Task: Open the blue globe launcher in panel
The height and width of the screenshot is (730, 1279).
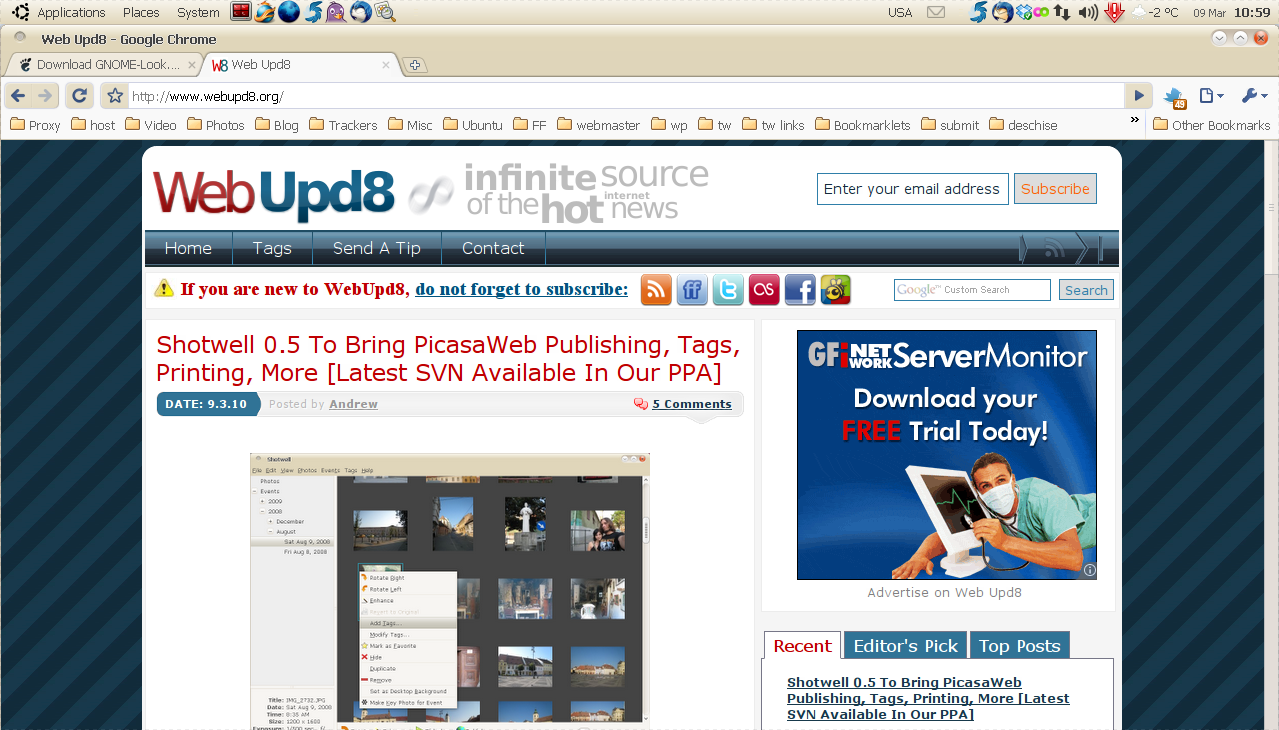Action: click(289, 12)
